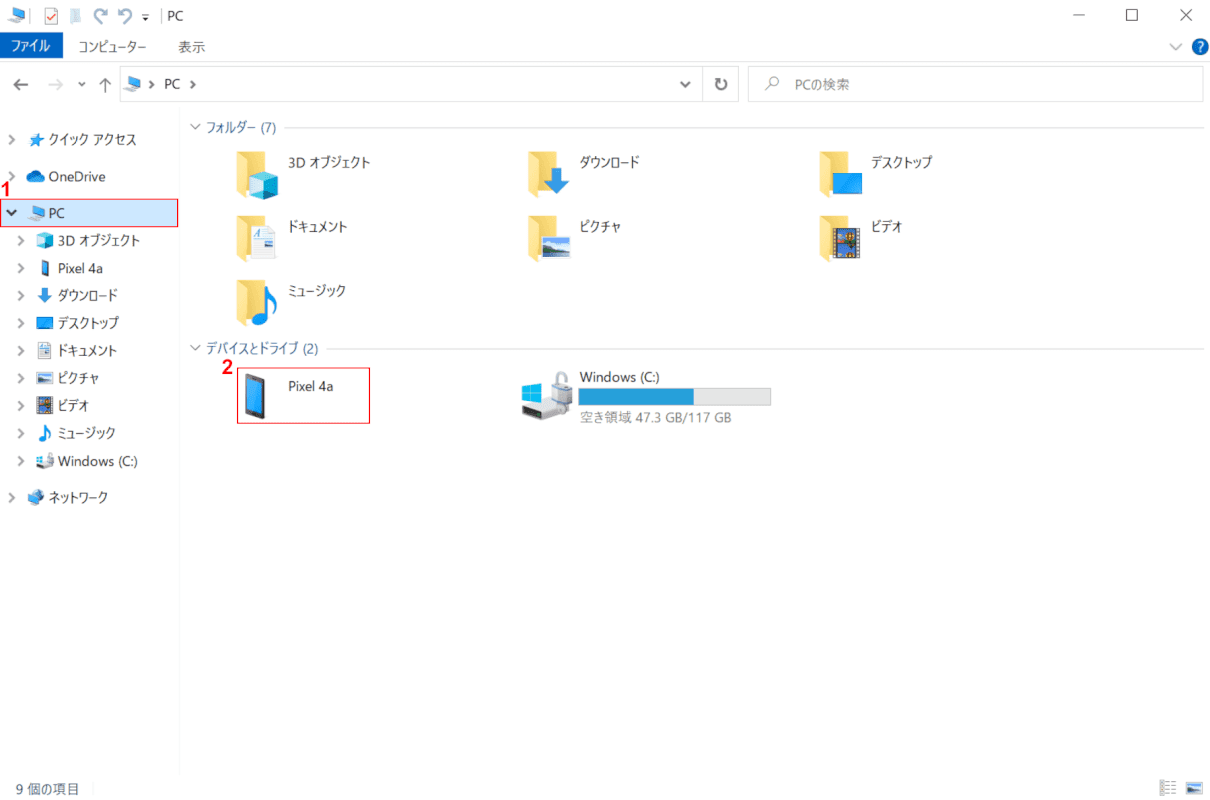Expand Windows (C:) node in the tree
This screenshot has width=1210, height=800.
click(x=21, y=461)
